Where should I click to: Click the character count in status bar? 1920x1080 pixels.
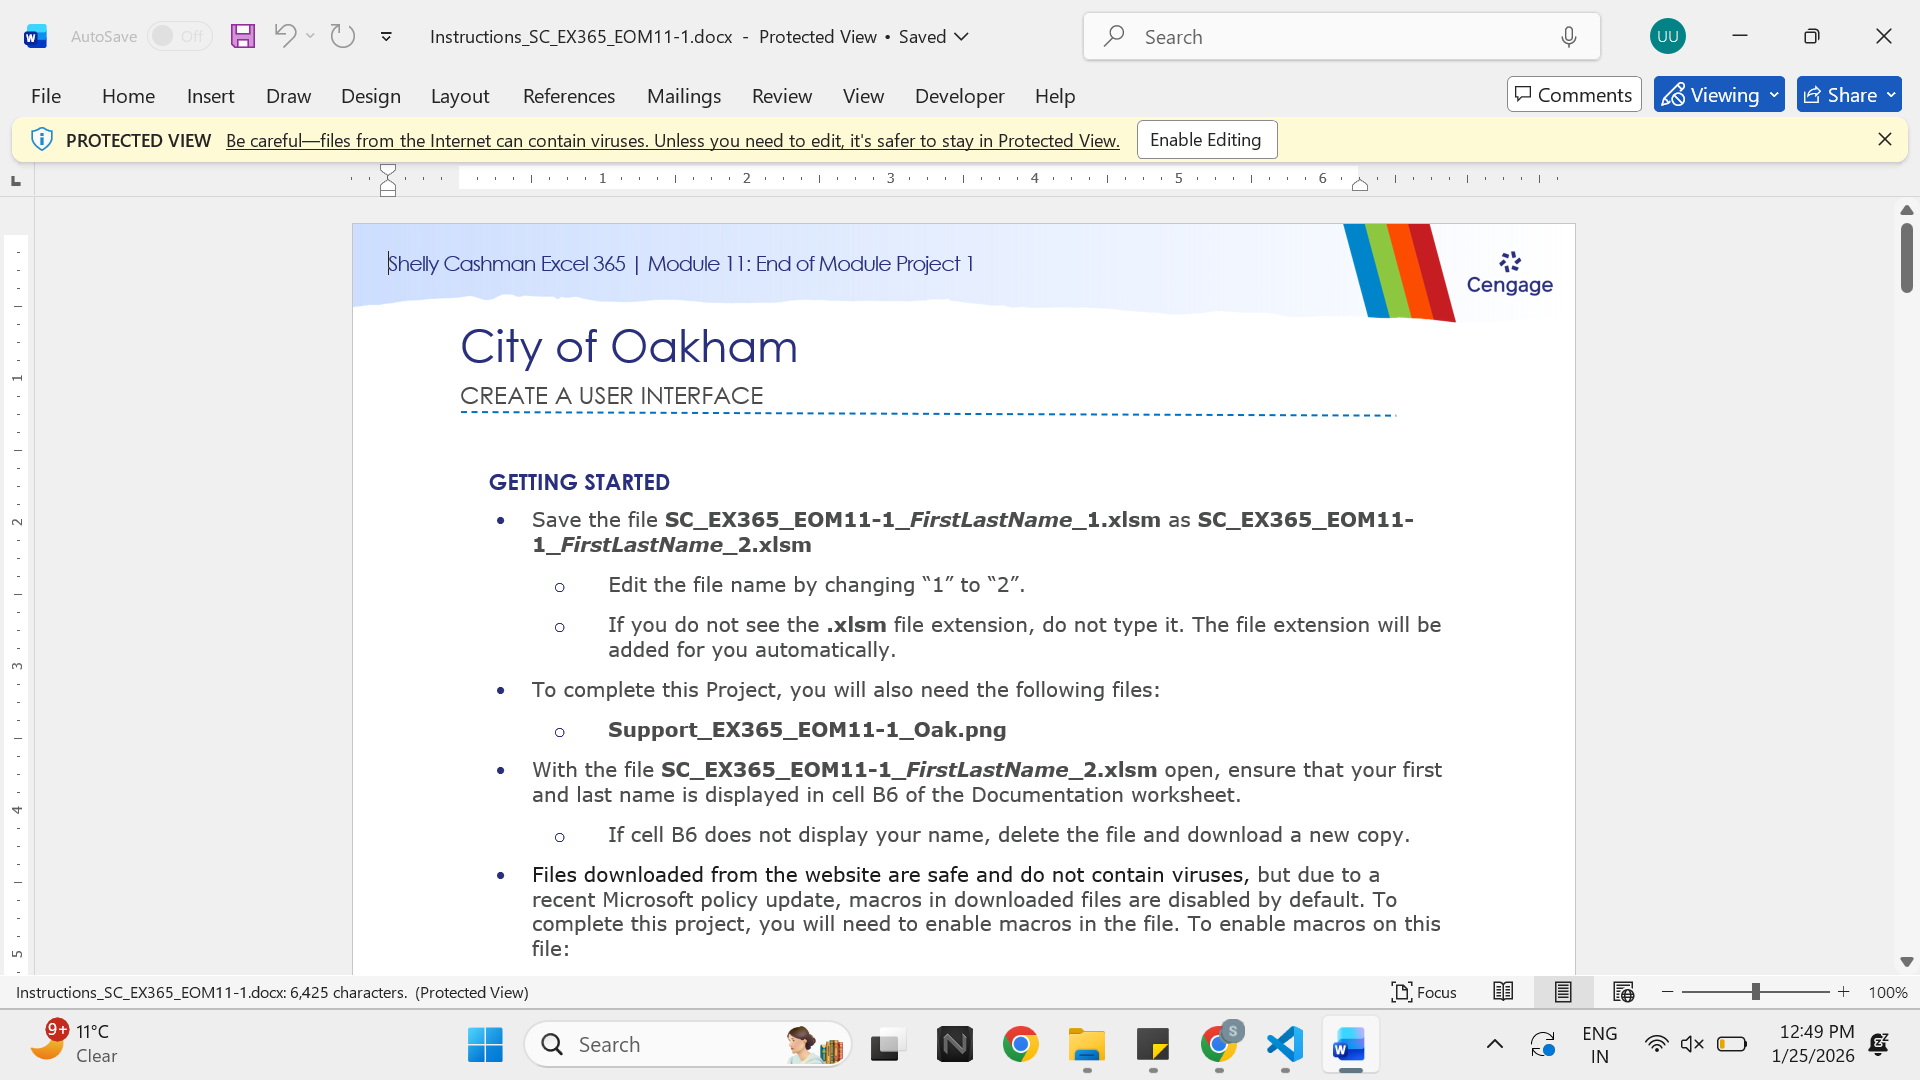272,992
